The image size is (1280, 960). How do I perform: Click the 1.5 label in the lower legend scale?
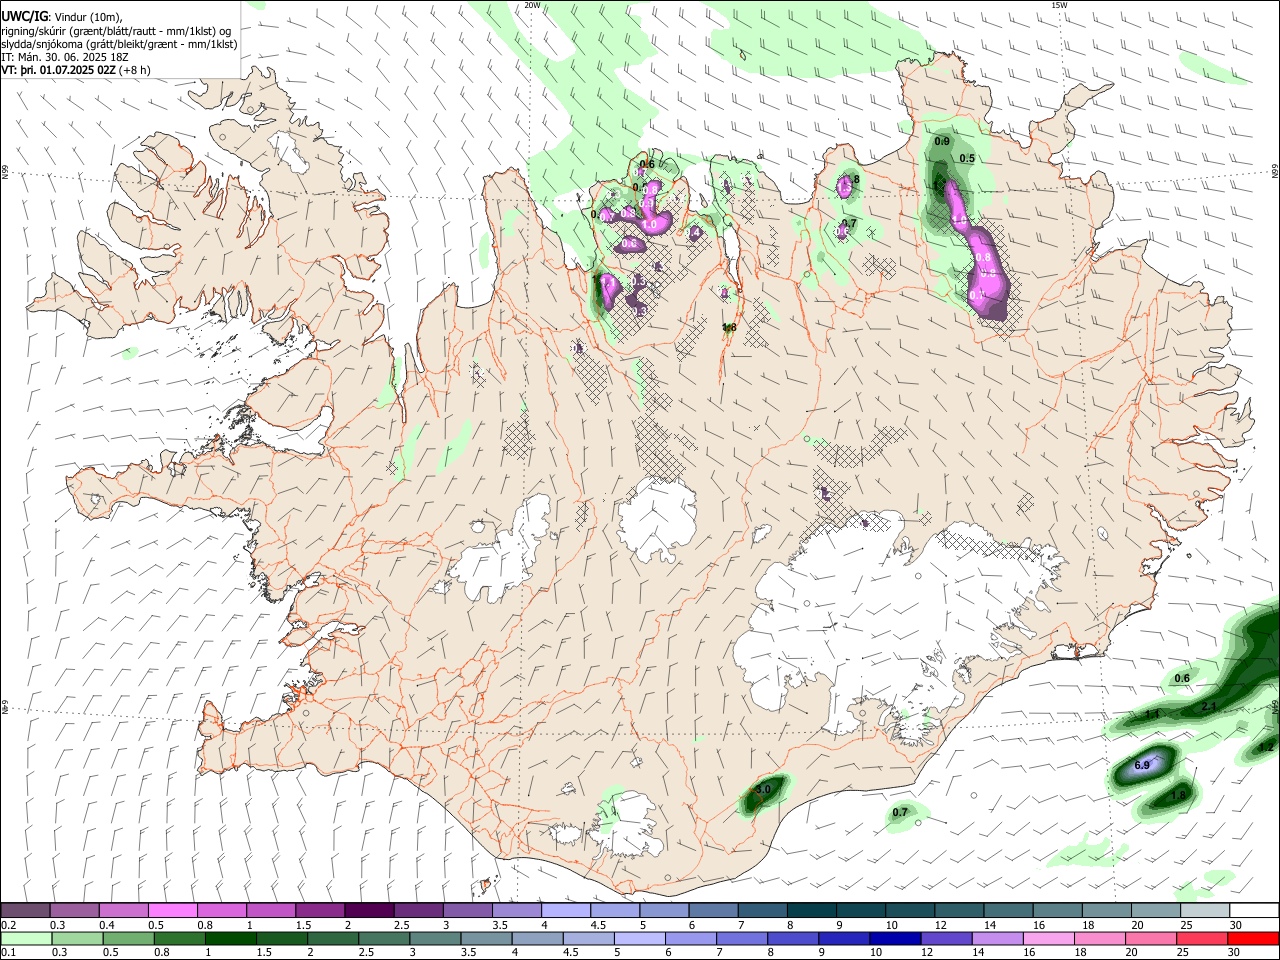tap(264, 953)
